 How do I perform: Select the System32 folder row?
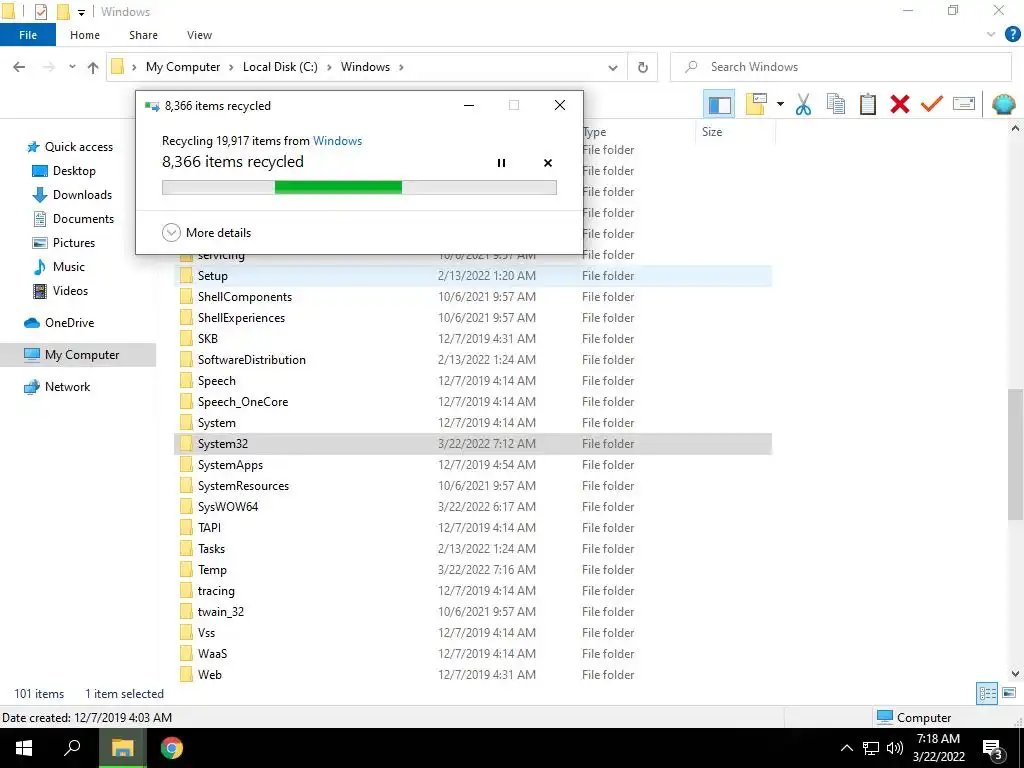pyautogui.click(x=473, y=444)
